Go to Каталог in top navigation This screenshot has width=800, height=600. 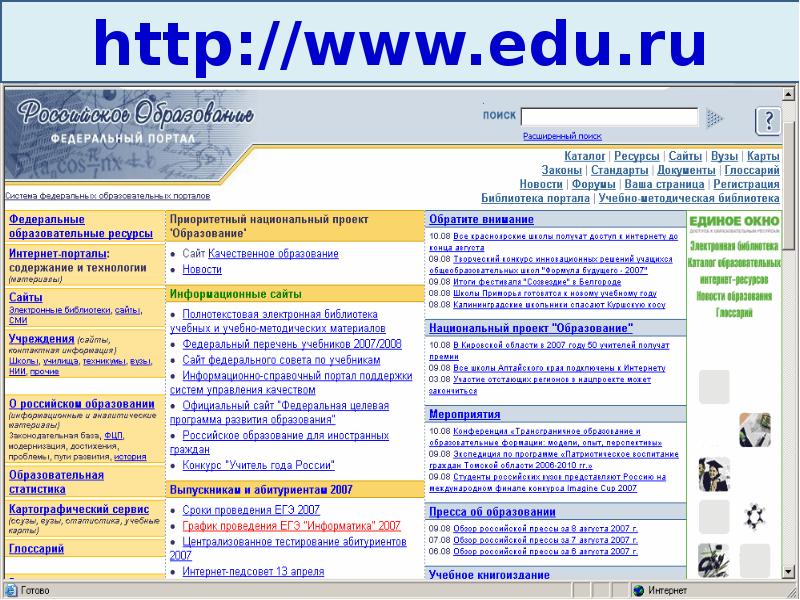(x=584, y=157)
